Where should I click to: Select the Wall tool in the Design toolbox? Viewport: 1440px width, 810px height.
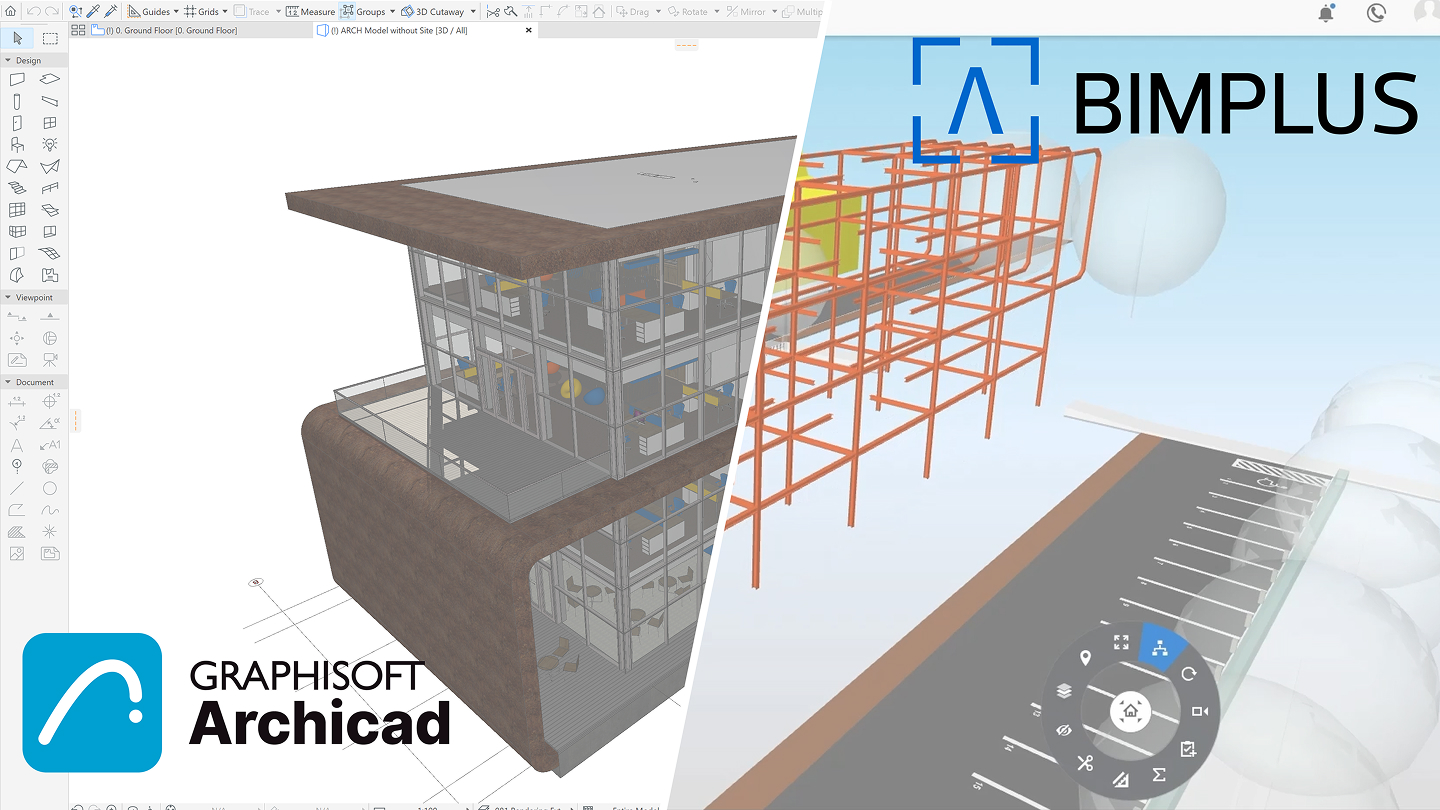click(15, 80)
